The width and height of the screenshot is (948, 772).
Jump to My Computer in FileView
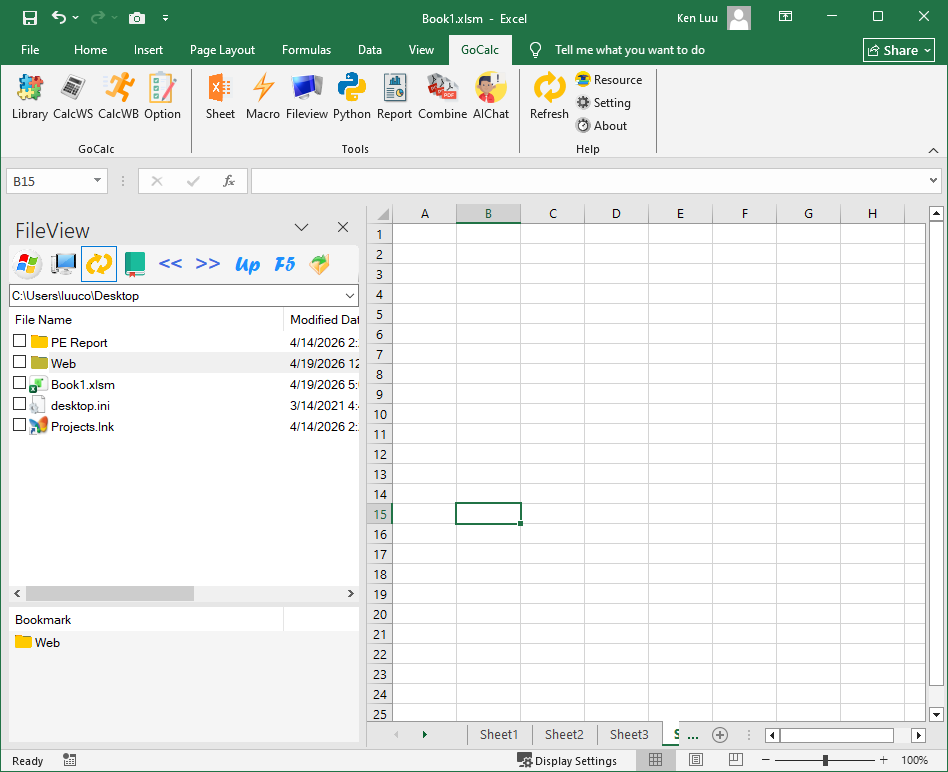click(63, 264)
